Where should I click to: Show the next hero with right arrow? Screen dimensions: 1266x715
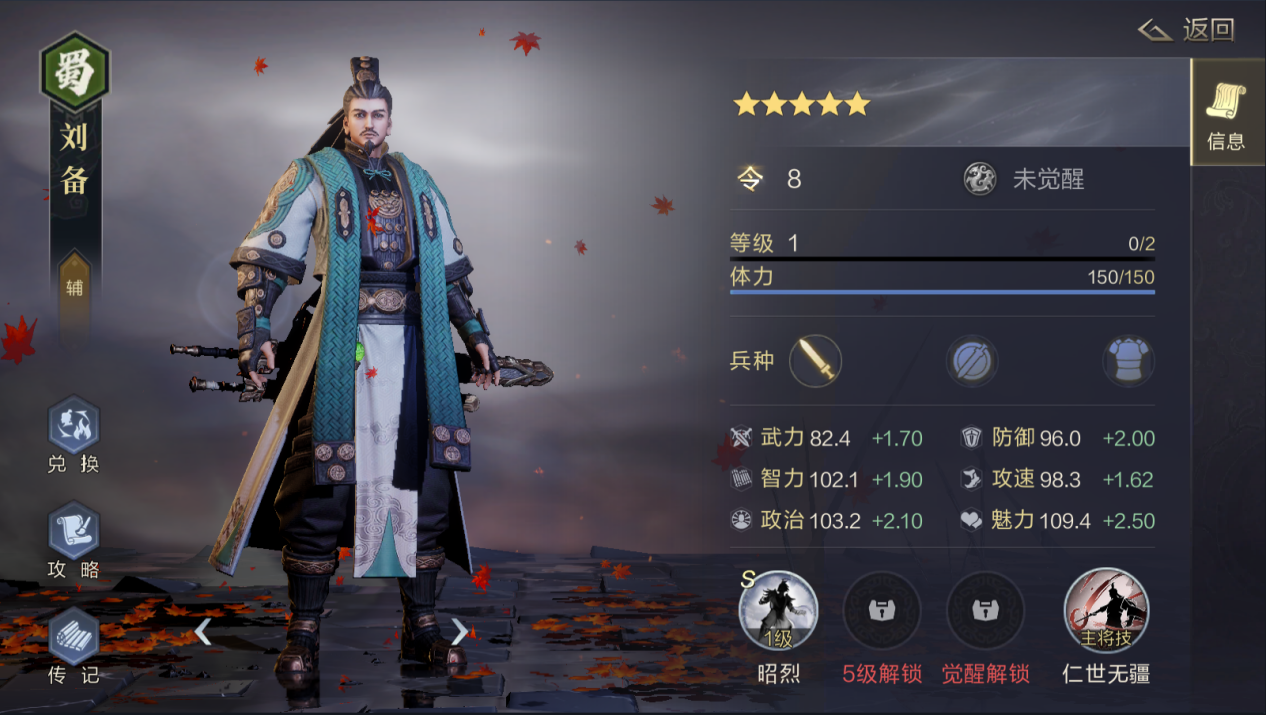tap(459, 631)
